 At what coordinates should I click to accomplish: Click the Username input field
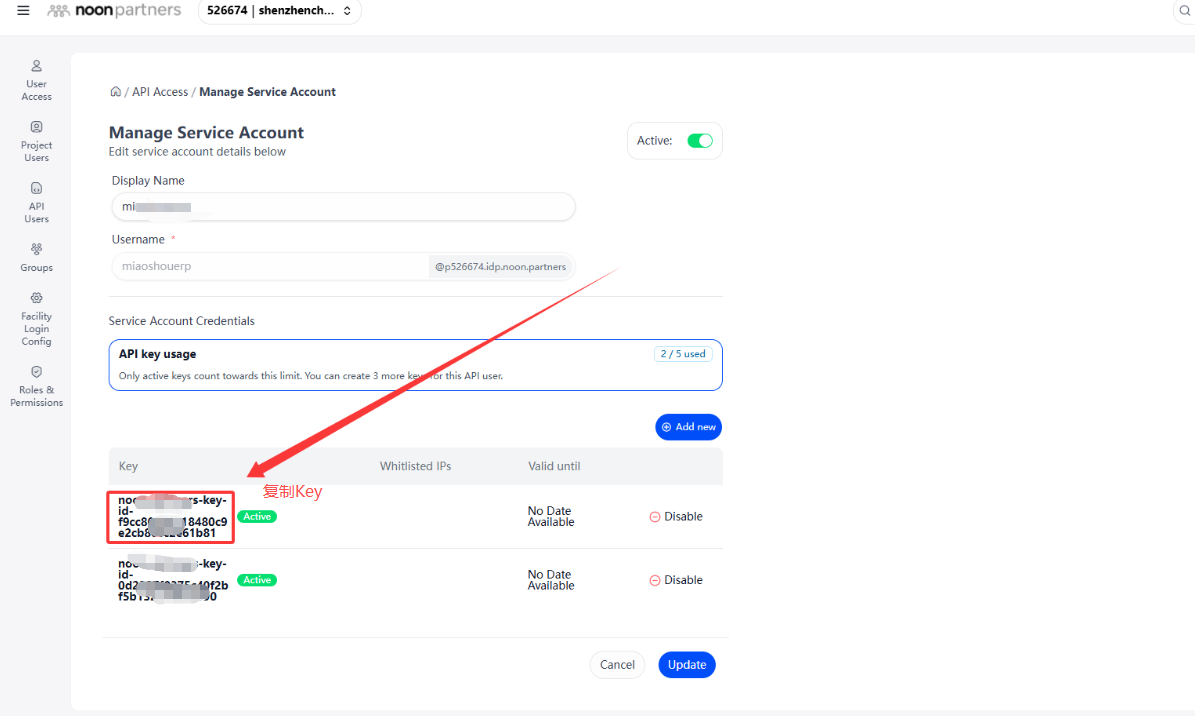pyautogui.click(x=270, y=266)
